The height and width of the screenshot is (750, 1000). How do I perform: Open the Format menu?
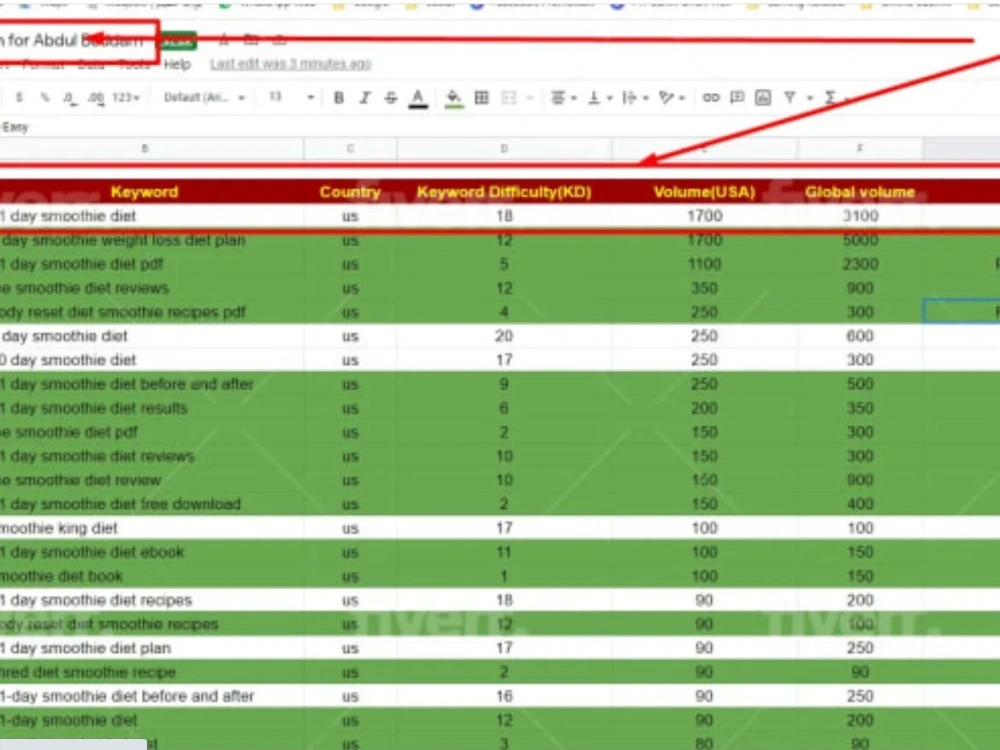point(43,64)
